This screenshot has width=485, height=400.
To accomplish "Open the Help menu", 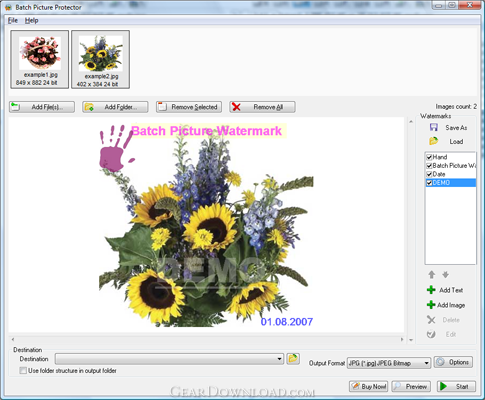I will click(32, 20).
